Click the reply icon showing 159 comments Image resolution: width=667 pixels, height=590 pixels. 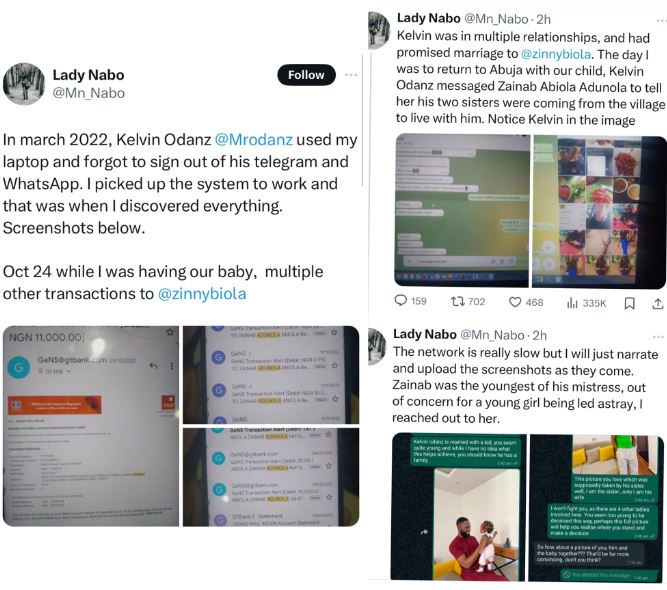401,301
